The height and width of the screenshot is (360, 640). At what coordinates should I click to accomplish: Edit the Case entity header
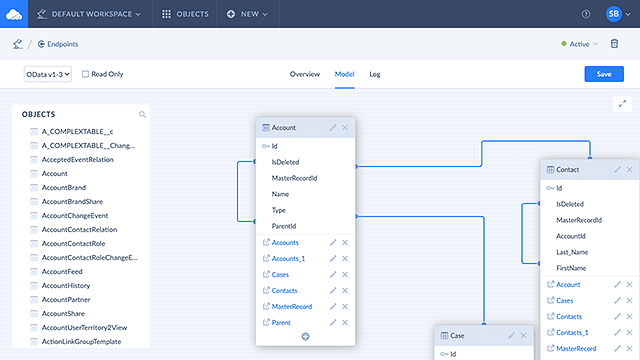click(x=511, y=336)
